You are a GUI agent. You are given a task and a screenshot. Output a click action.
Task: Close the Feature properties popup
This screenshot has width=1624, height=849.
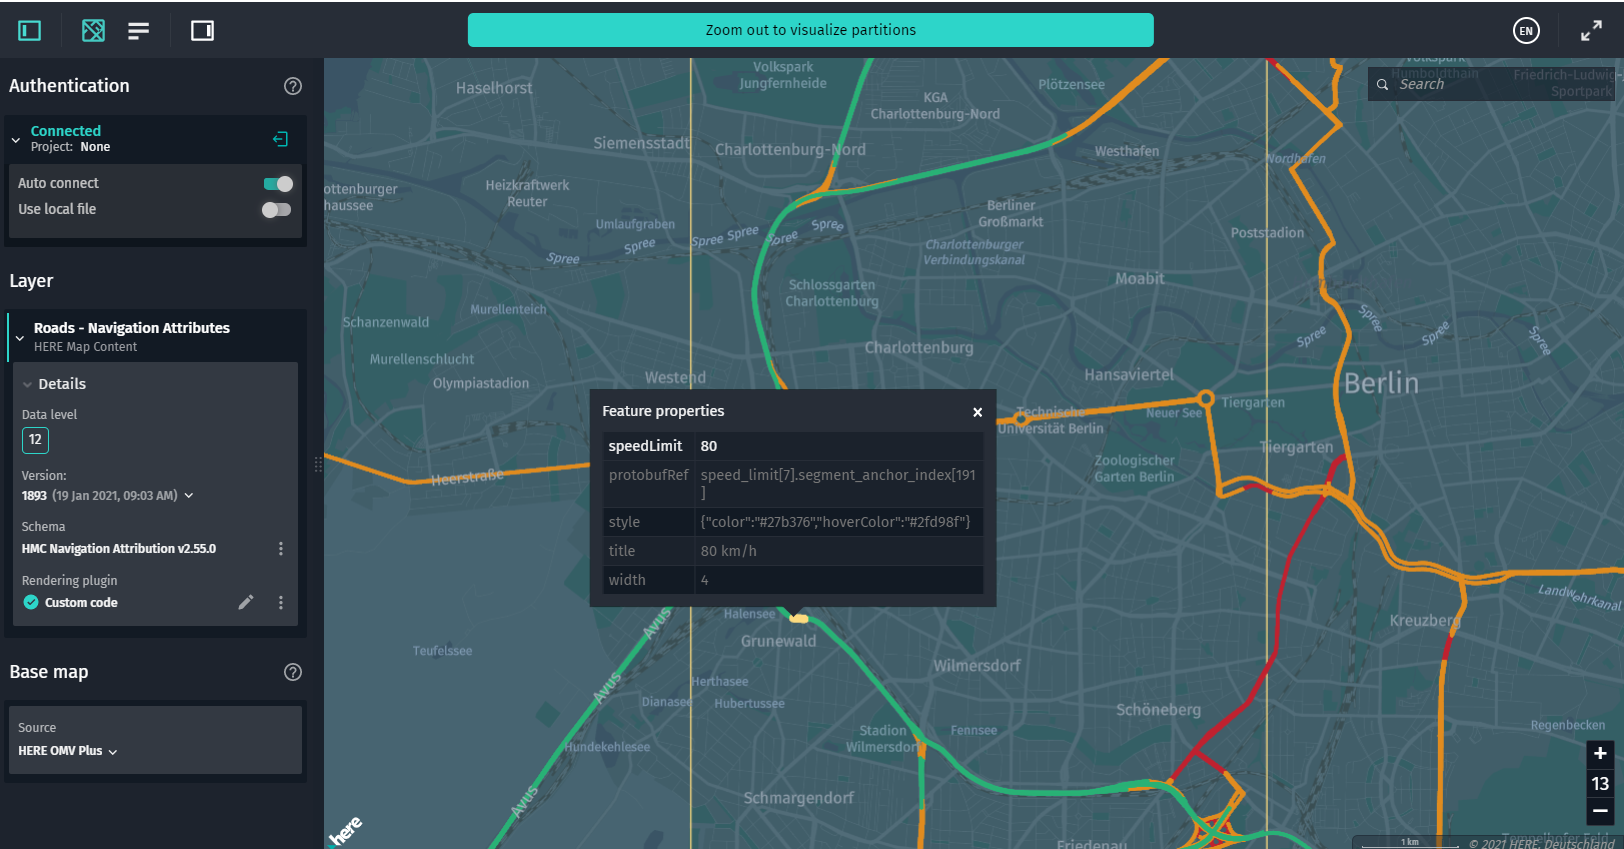pyautogui.click(x=978, y=412)
